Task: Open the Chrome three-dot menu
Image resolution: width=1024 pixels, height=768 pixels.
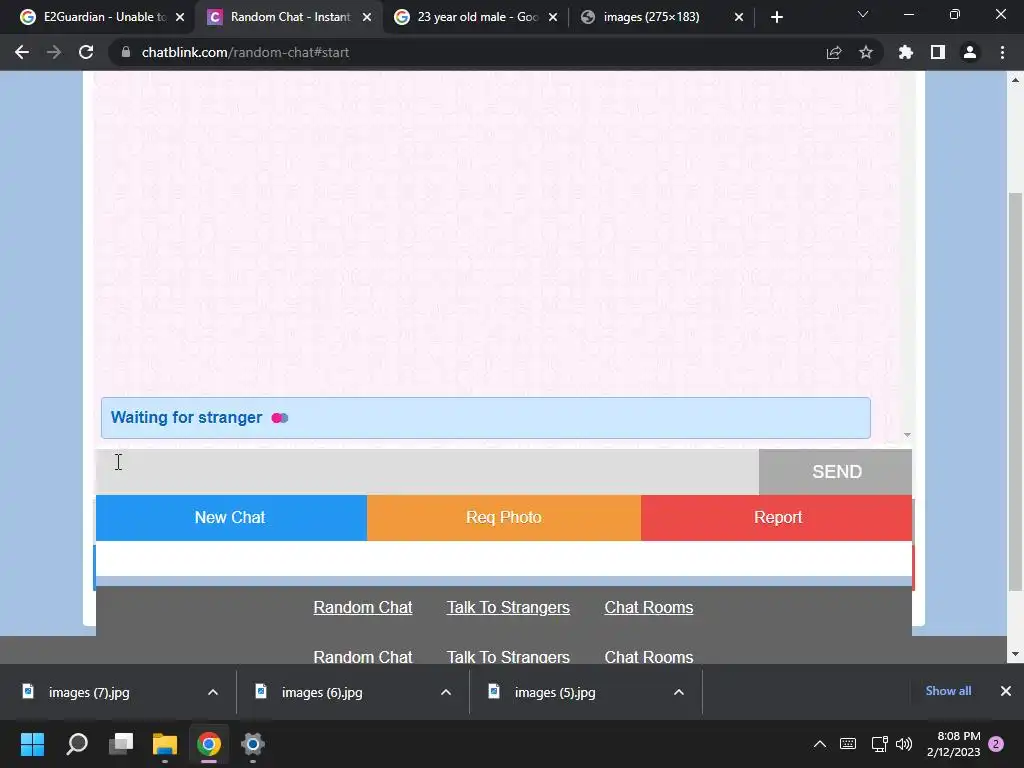Action: [x=1002, y=52]
